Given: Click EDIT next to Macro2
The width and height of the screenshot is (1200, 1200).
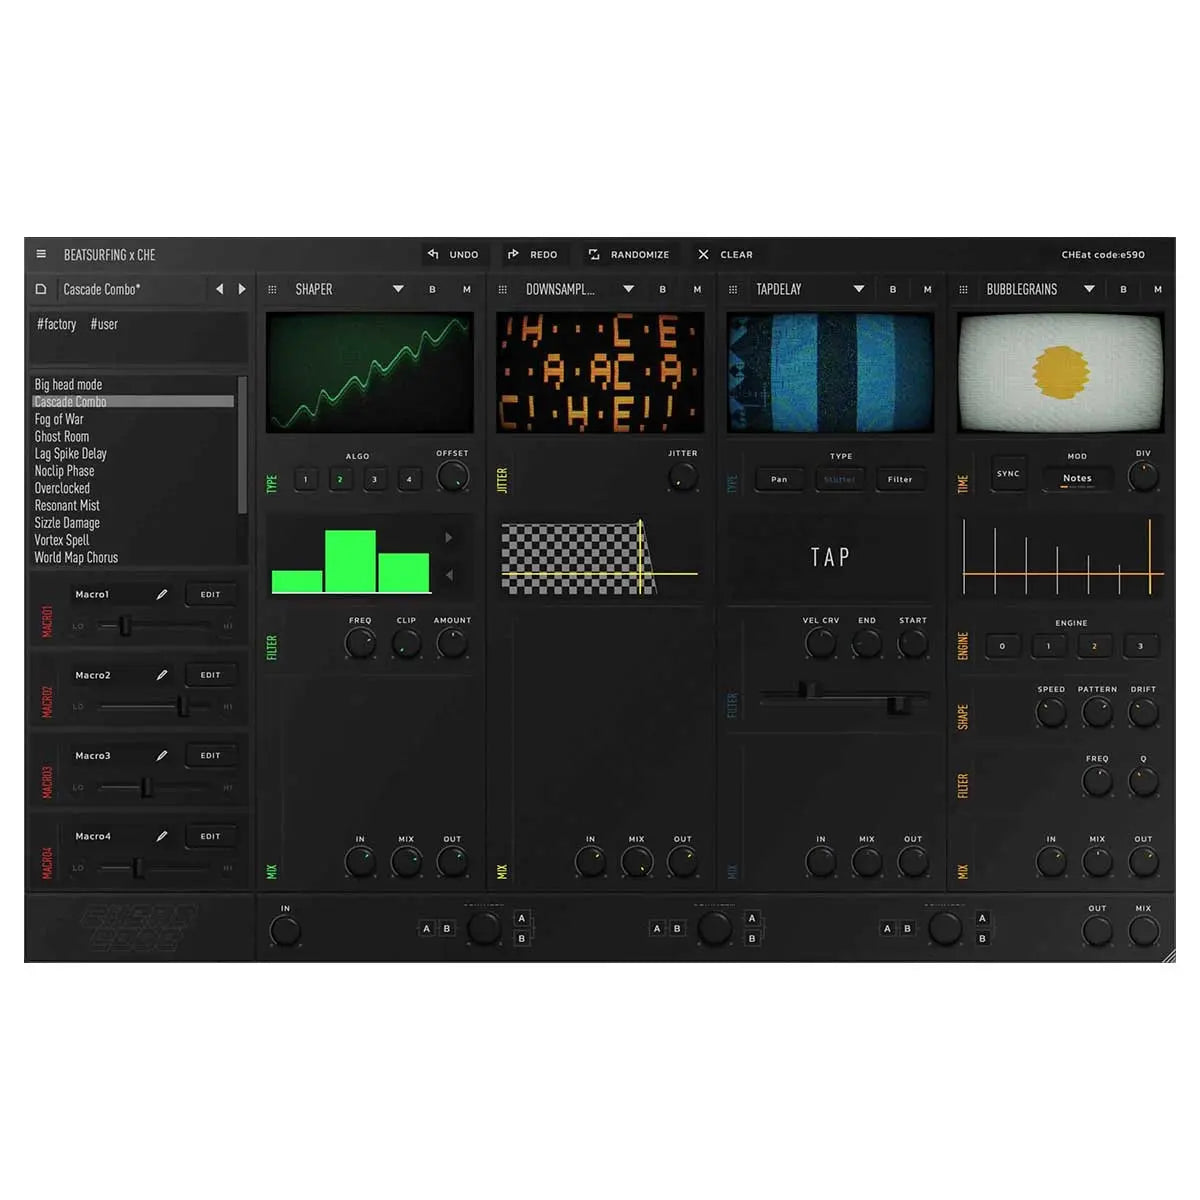Looking at the screenshot, I should [210, 673].
